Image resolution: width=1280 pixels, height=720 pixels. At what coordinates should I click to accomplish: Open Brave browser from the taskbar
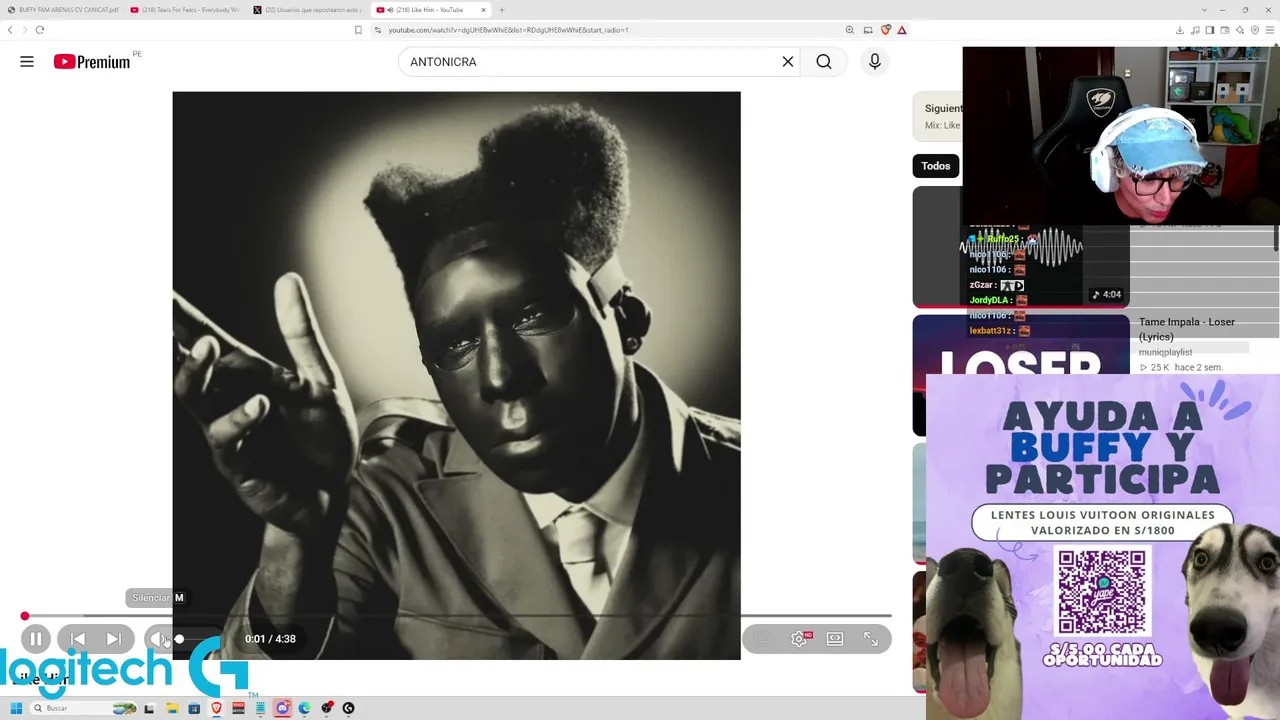pyautogui.click(x=216, y=708)
